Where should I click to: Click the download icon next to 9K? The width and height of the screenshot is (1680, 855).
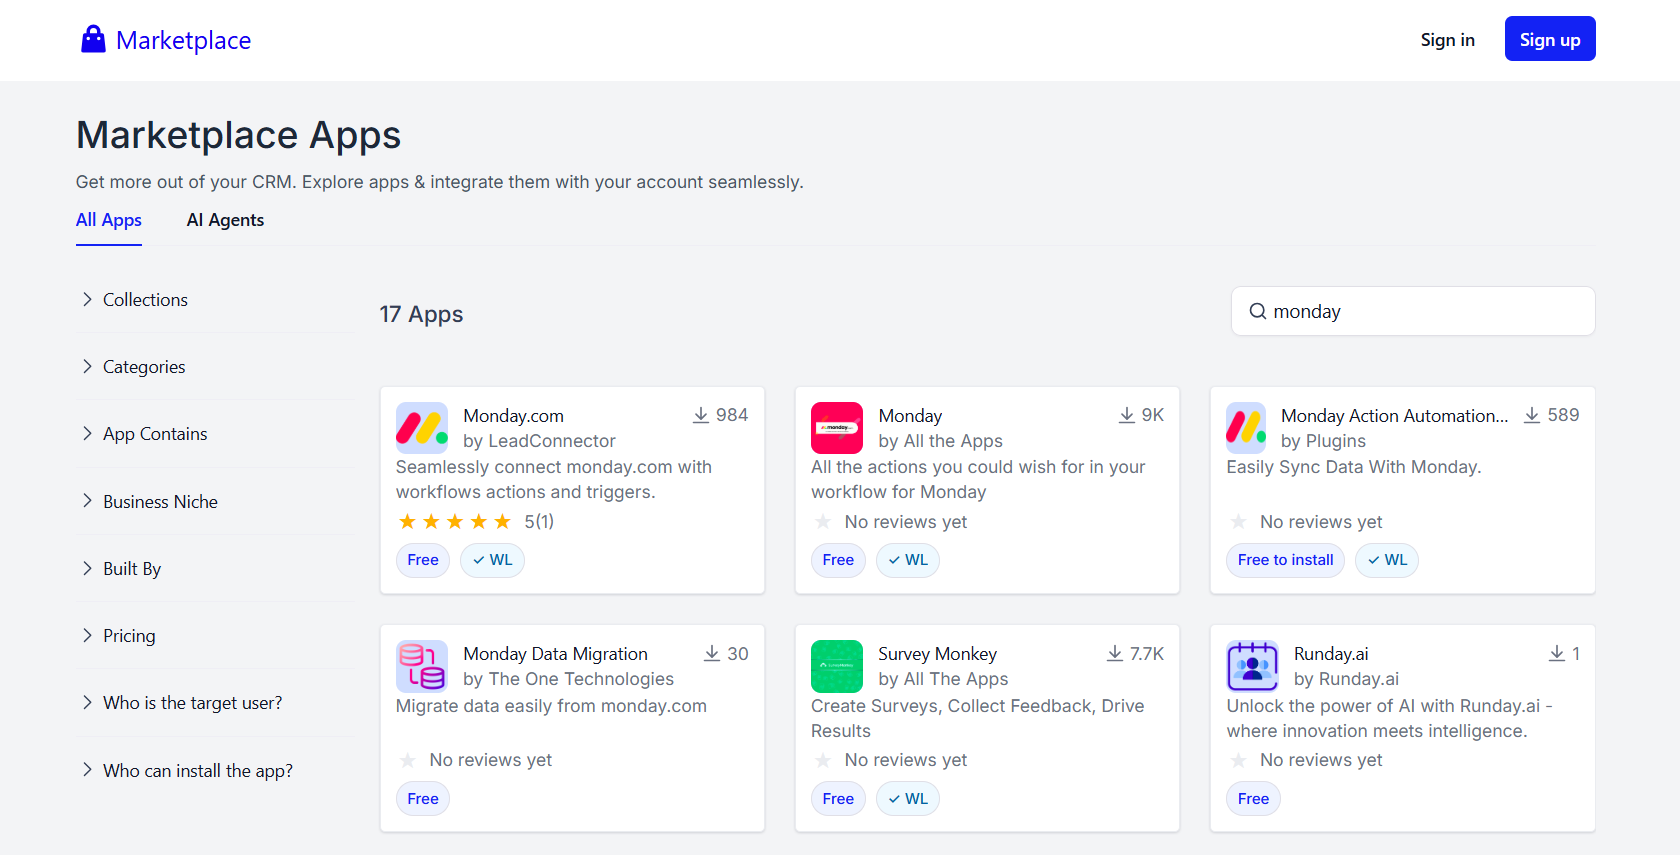pyautogui.click(x=1127, y=415)
